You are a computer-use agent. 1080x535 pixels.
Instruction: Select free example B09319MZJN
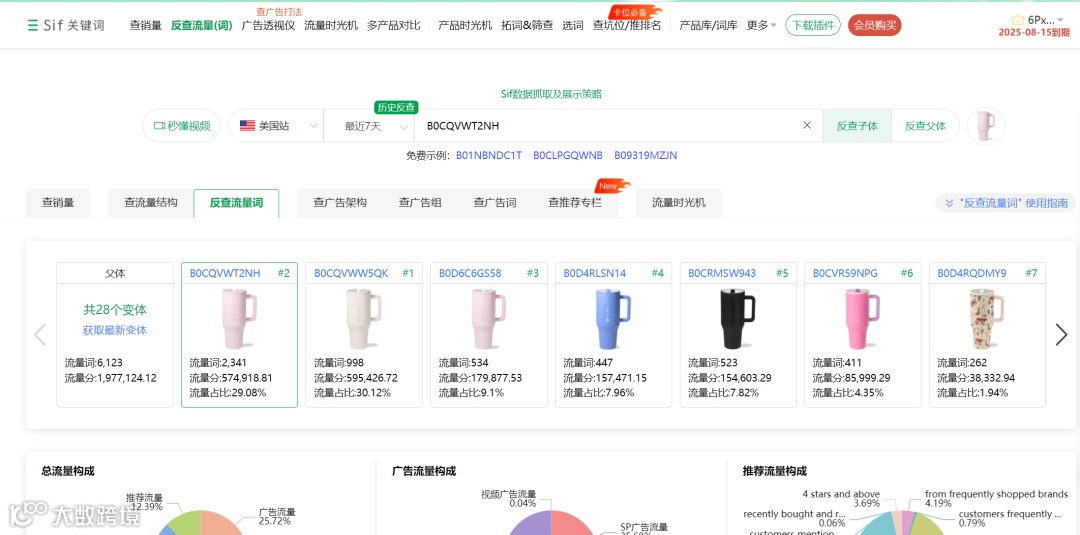[645, 156]
